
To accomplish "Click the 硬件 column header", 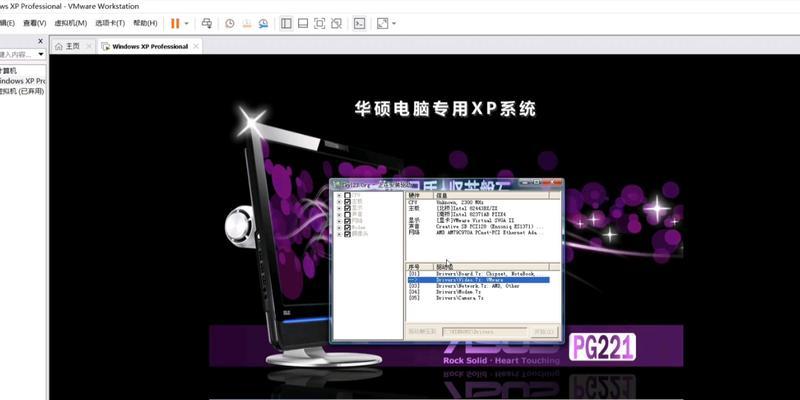I will tap(420, 196).
